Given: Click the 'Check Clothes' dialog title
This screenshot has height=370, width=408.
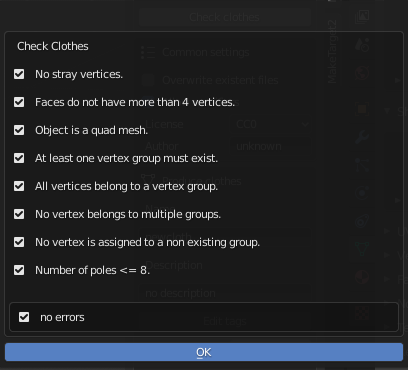Looking at the screenshot, I should click(53, 46).
